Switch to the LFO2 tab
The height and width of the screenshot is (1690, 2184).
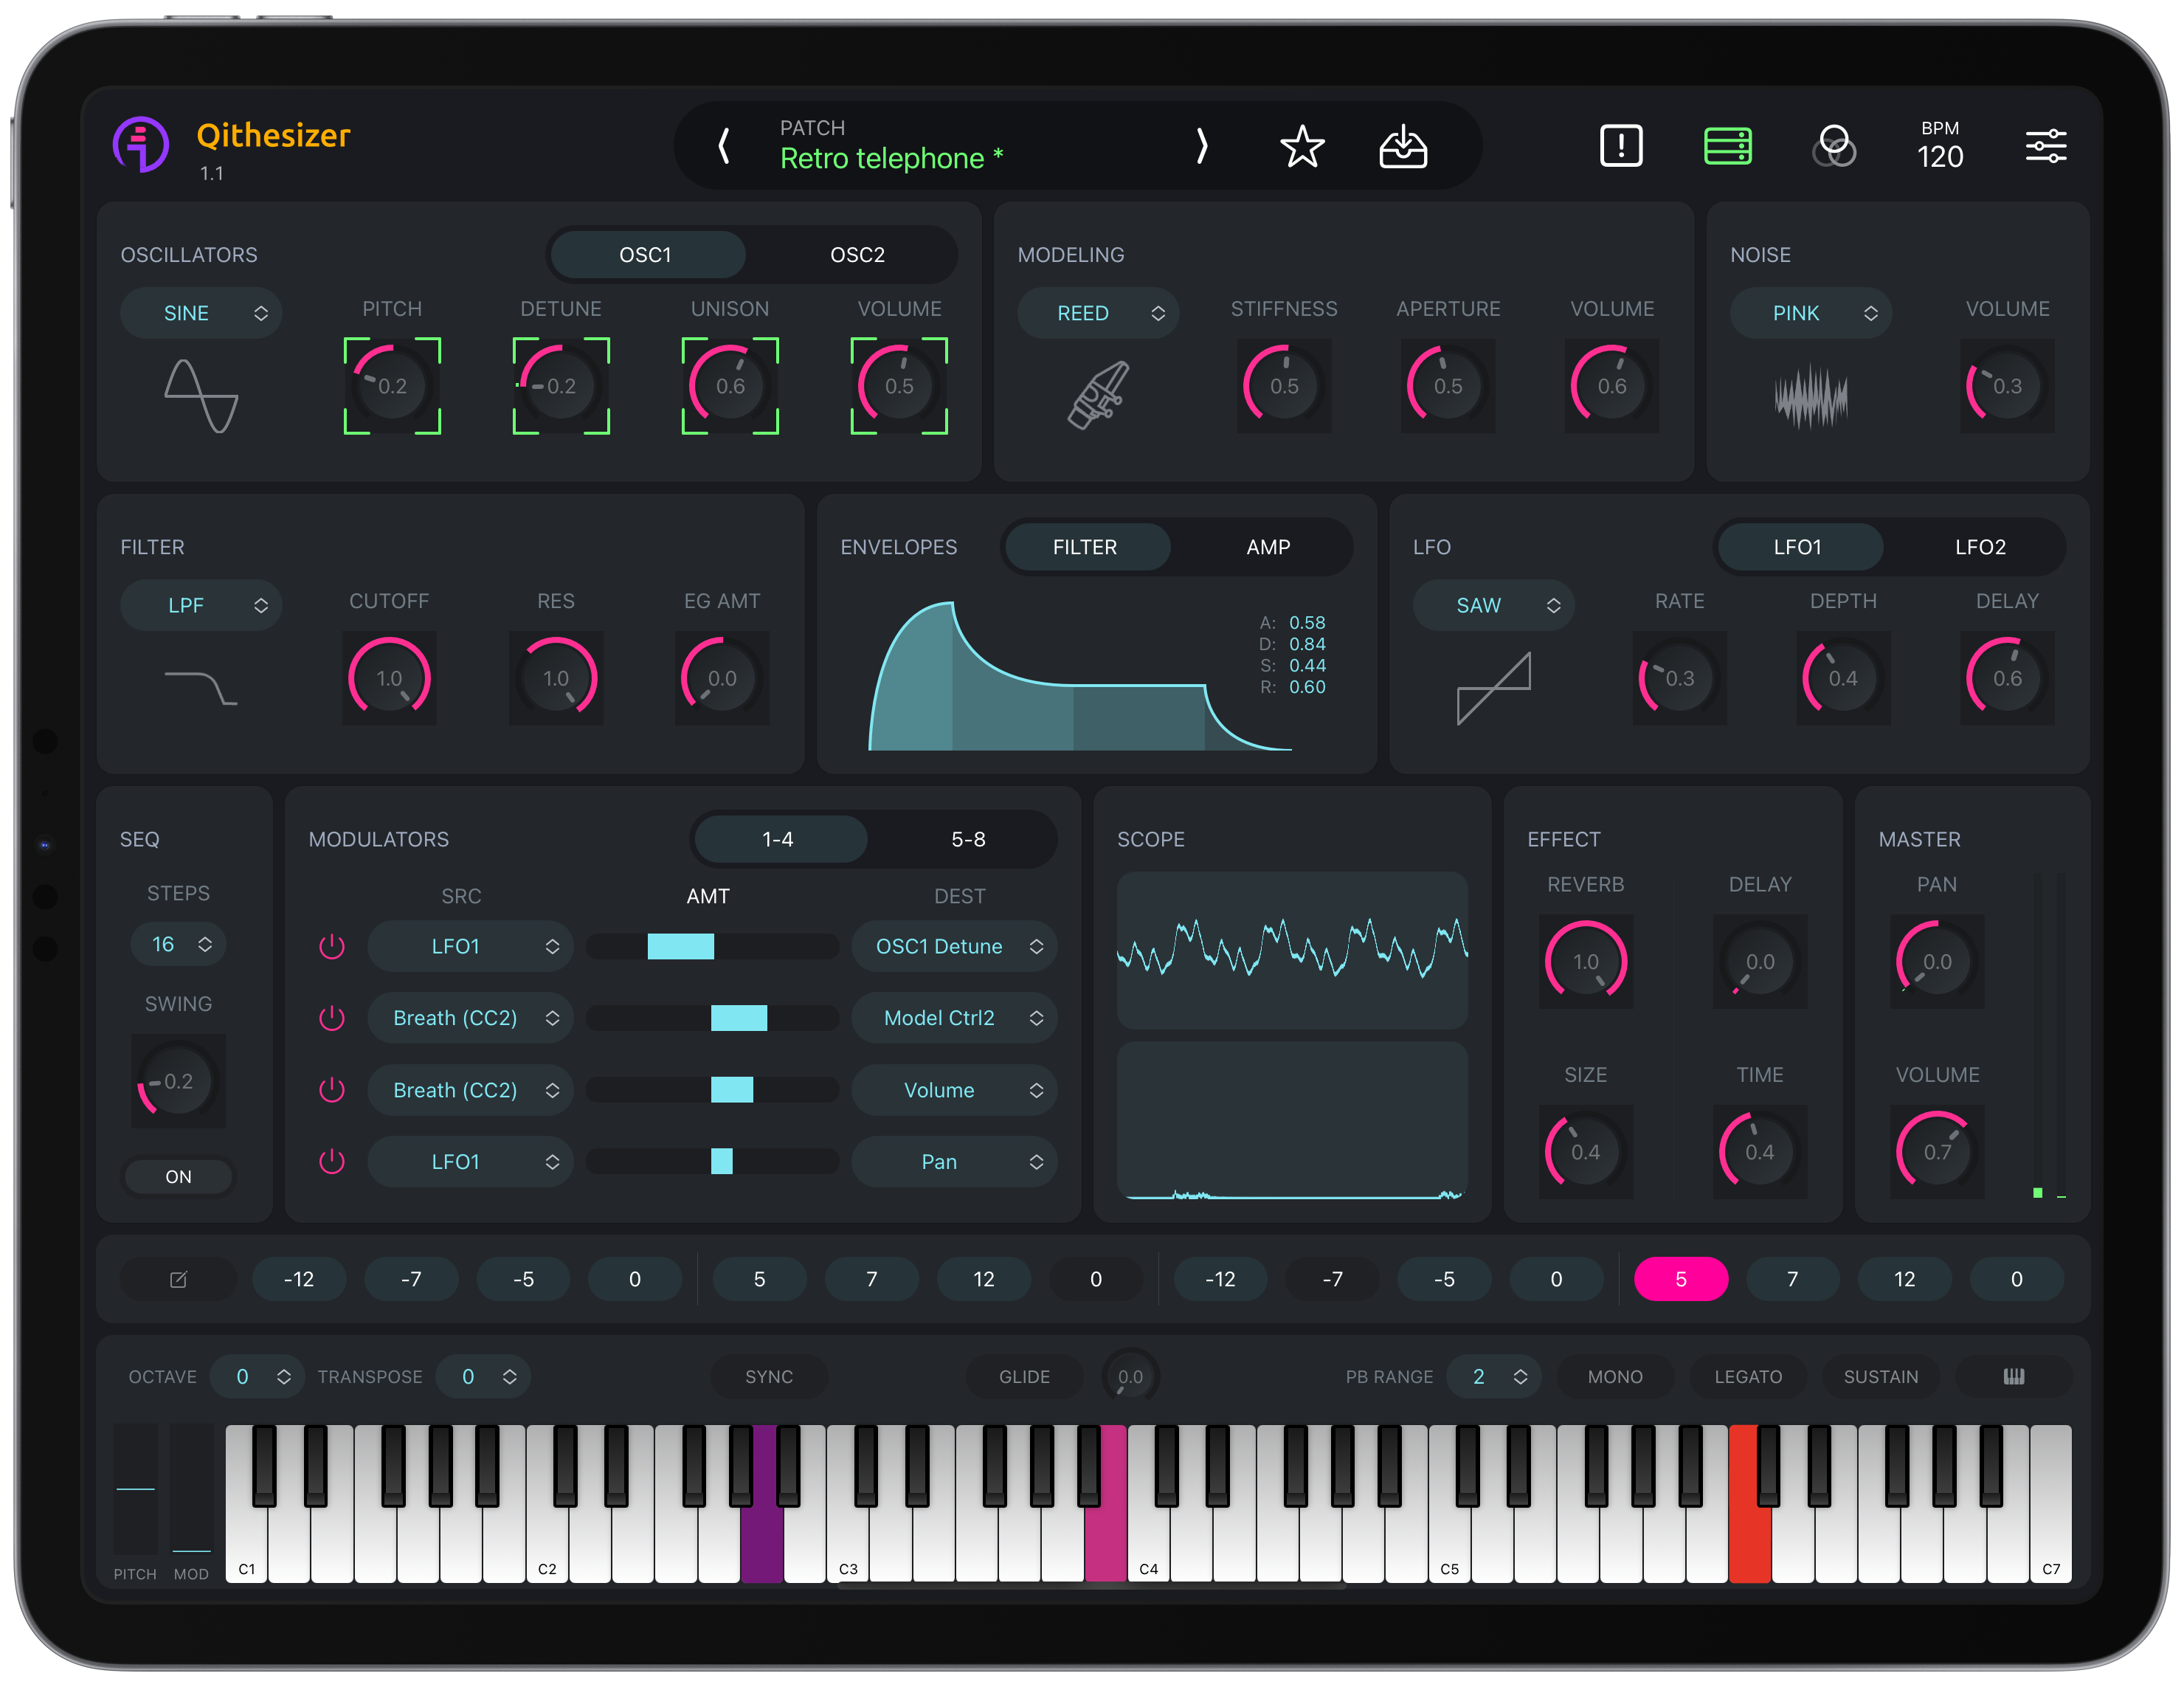[1980, 547]
